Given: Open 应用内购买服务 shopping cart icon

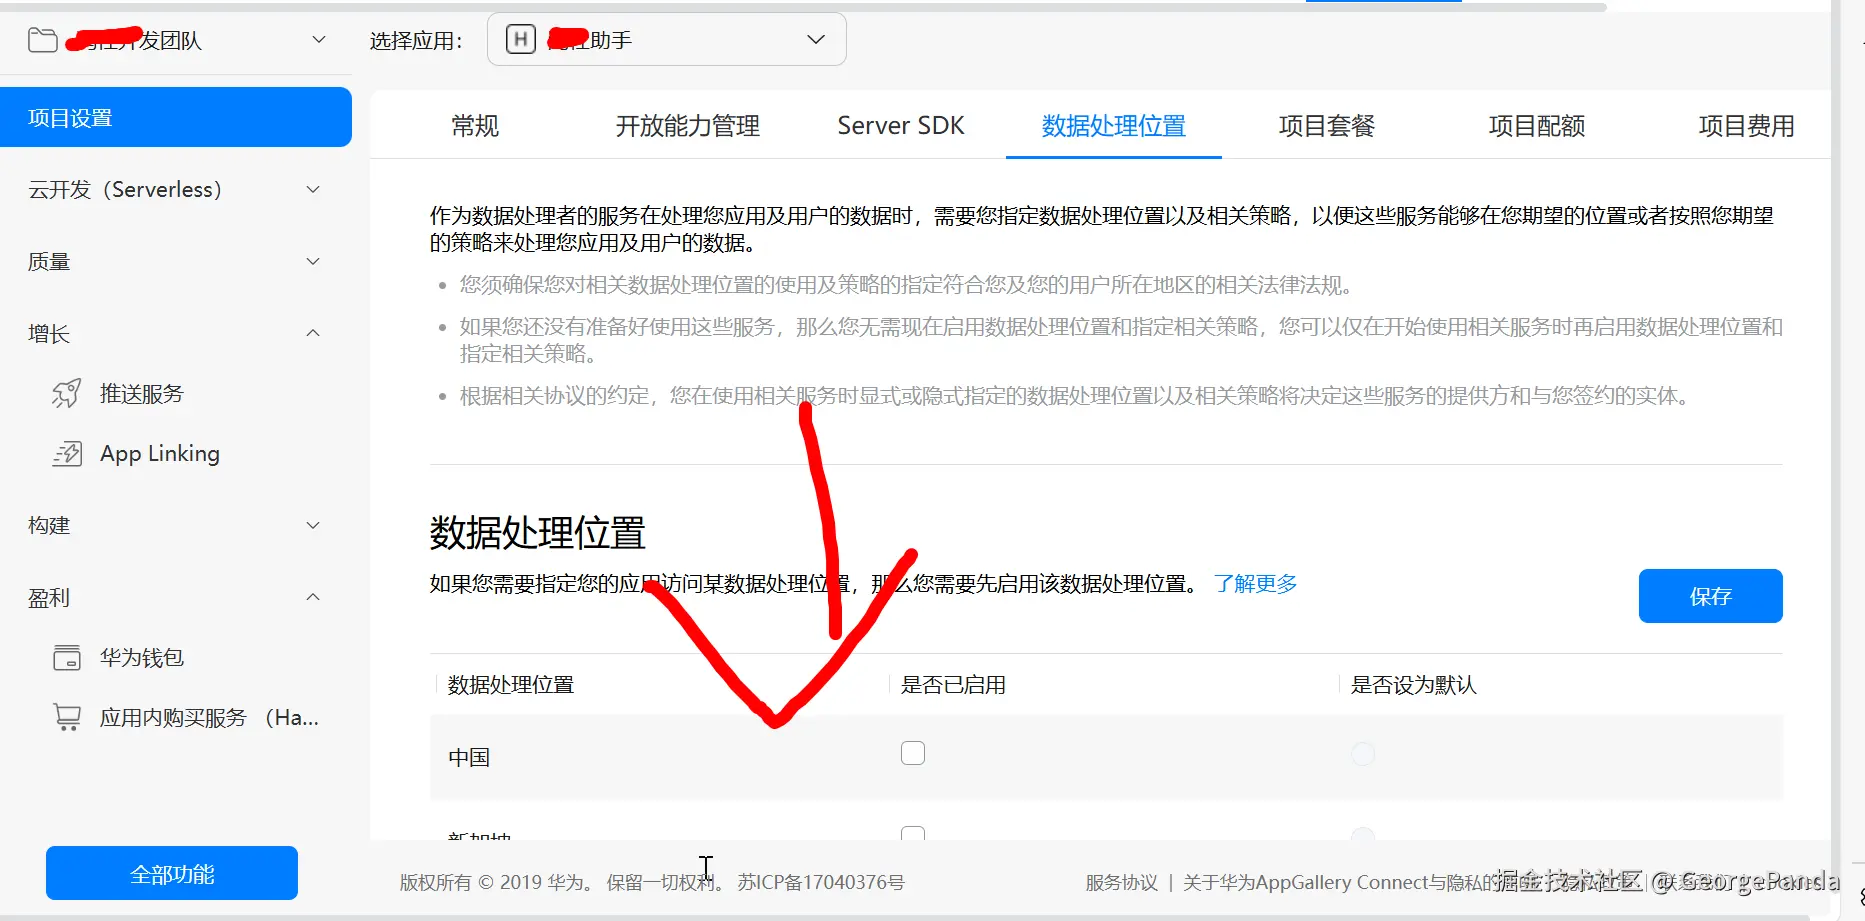Looking at the screenshot, I should tap(65, 716).
